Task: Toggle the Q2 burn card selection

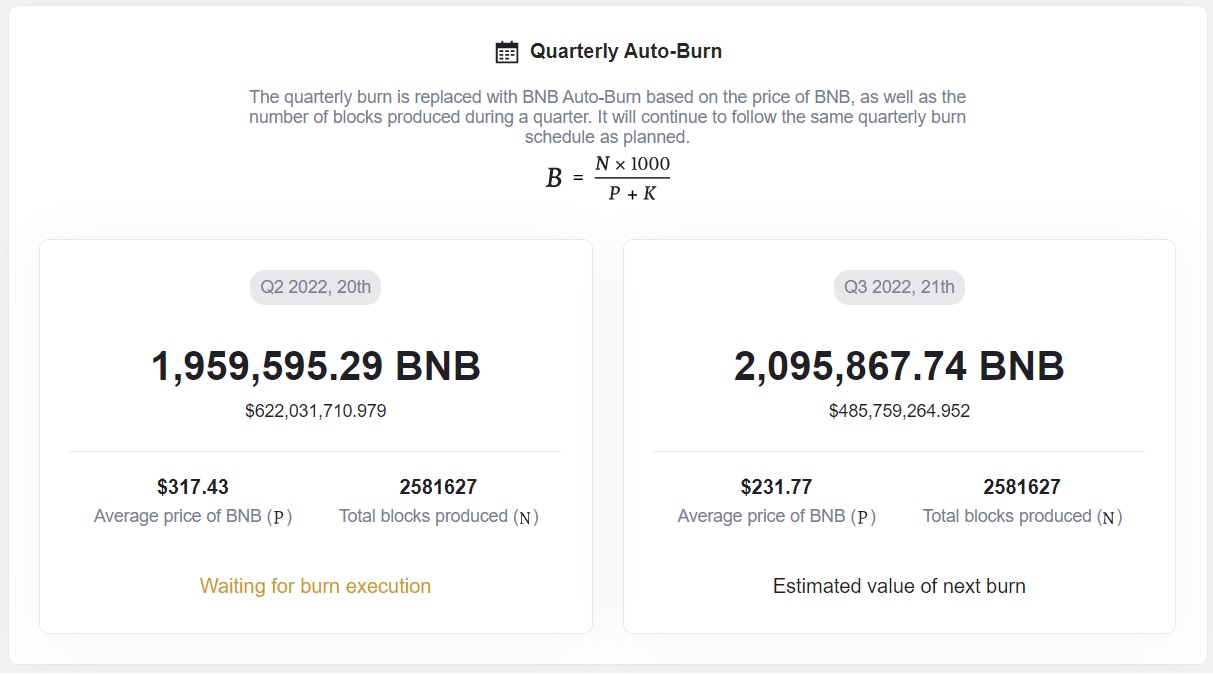Action: 315,435
